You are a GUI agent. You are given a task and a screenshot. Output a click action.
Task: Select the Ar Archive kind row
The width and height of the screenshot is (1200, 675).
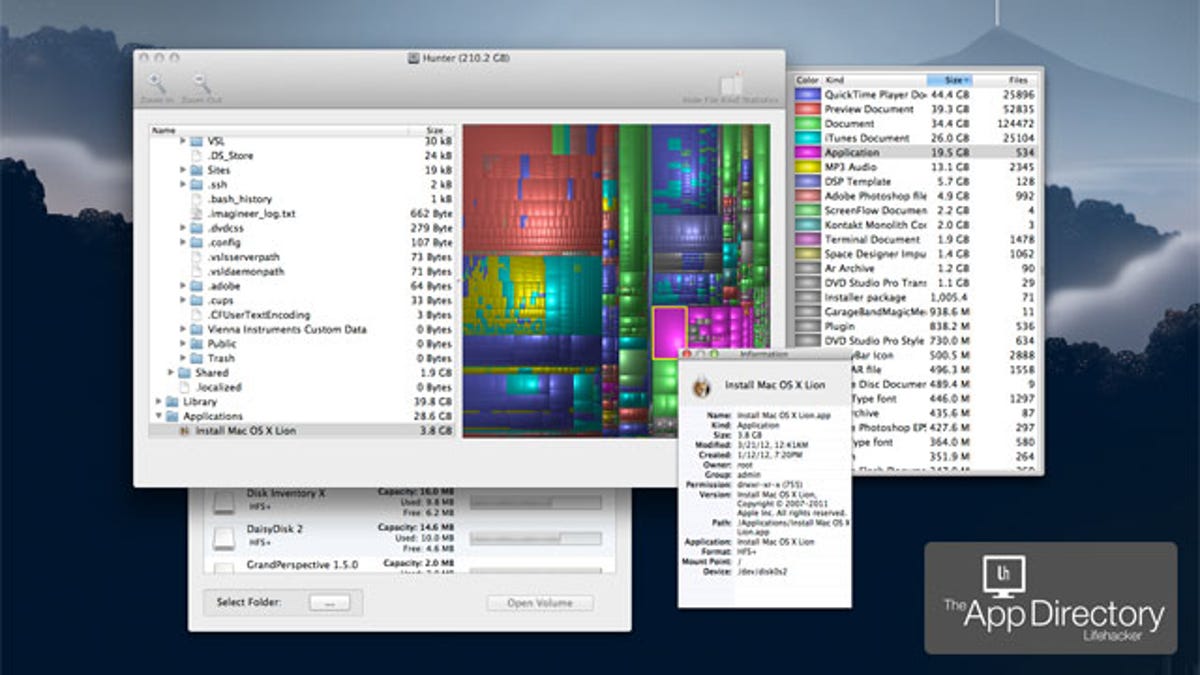pos(917,268)
